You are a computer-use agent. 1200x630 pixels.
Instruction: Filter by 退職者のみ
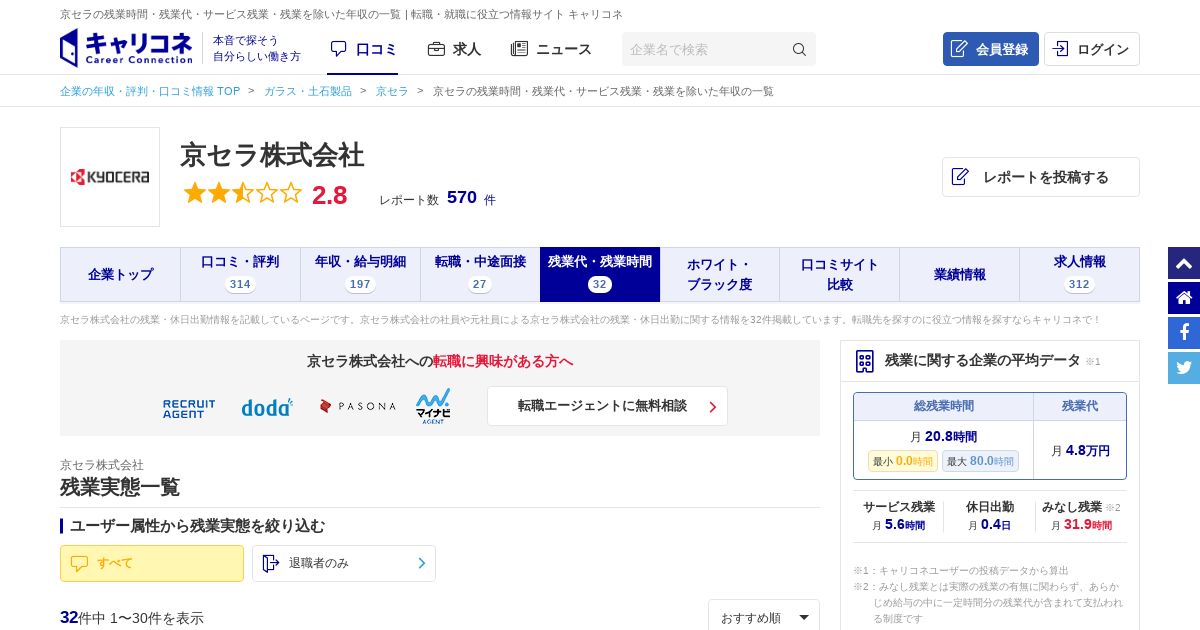tap(344, 563)
